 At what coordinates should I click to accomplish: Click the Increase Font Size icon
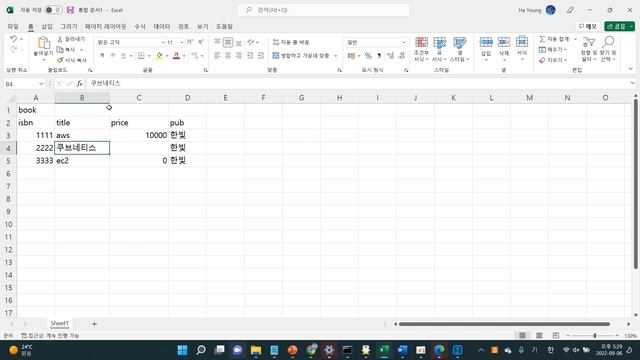(x=190, y=42)
